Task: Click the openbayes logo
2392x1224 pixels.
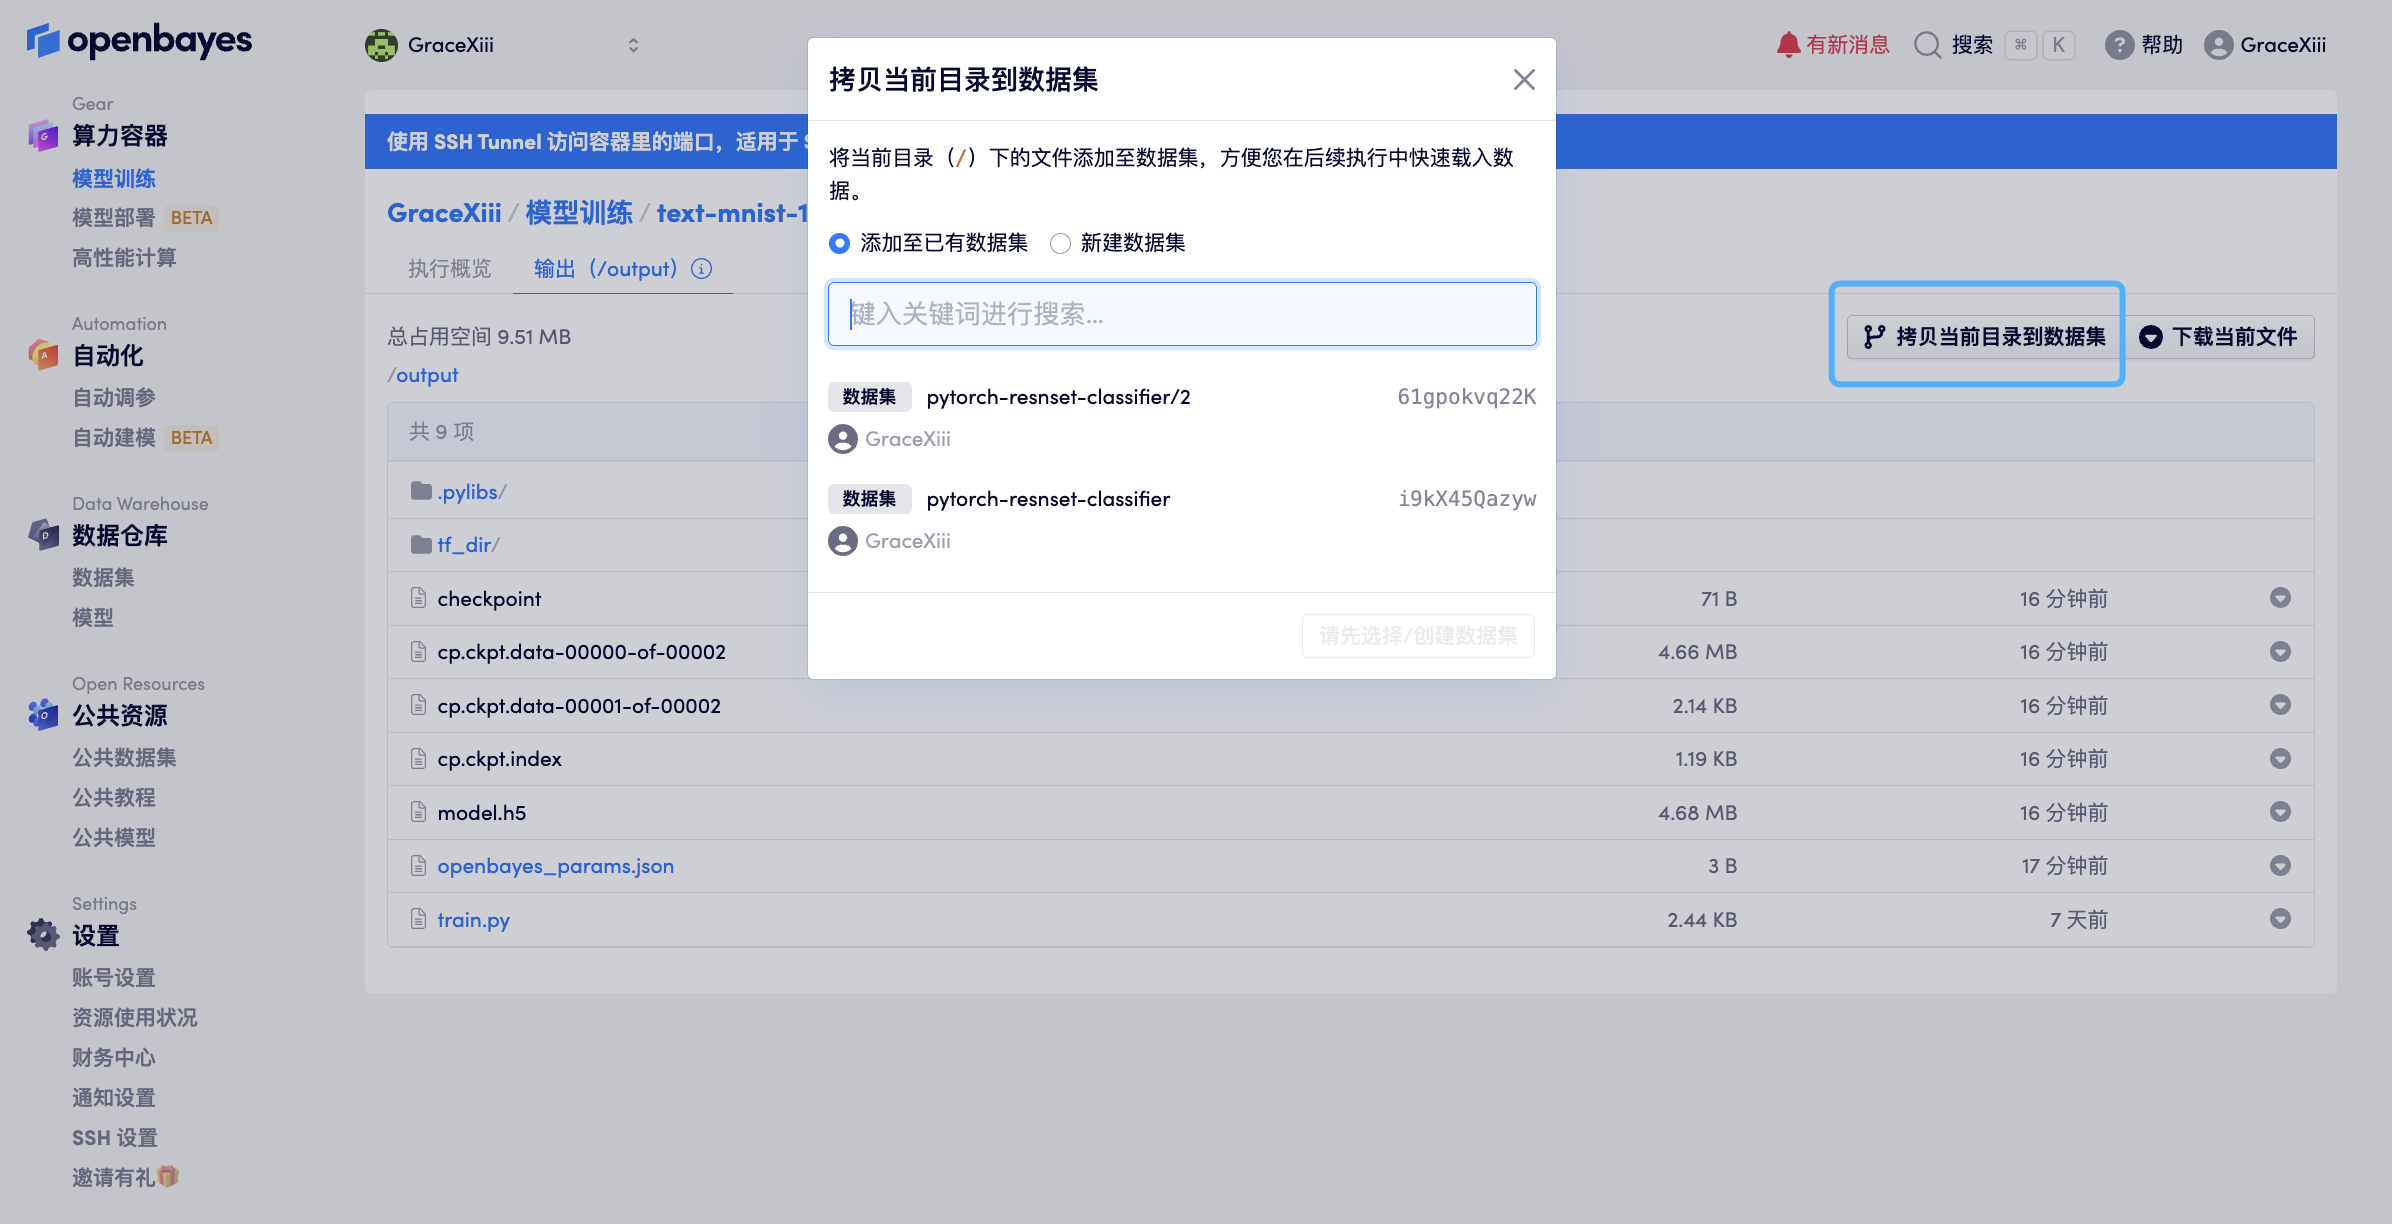Action: click(x=139, y=41)
